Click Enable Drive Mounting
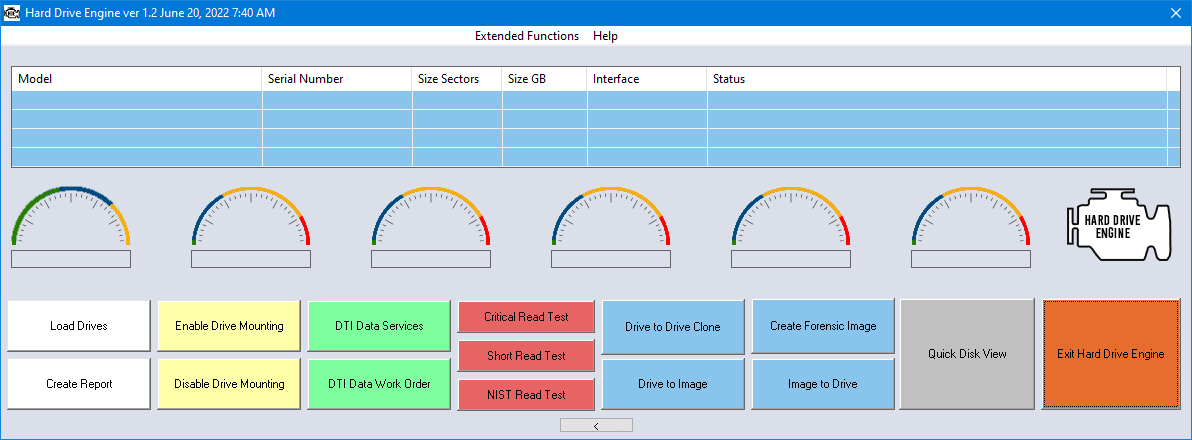Screen dimensions: 1192x440 point(229,326)
